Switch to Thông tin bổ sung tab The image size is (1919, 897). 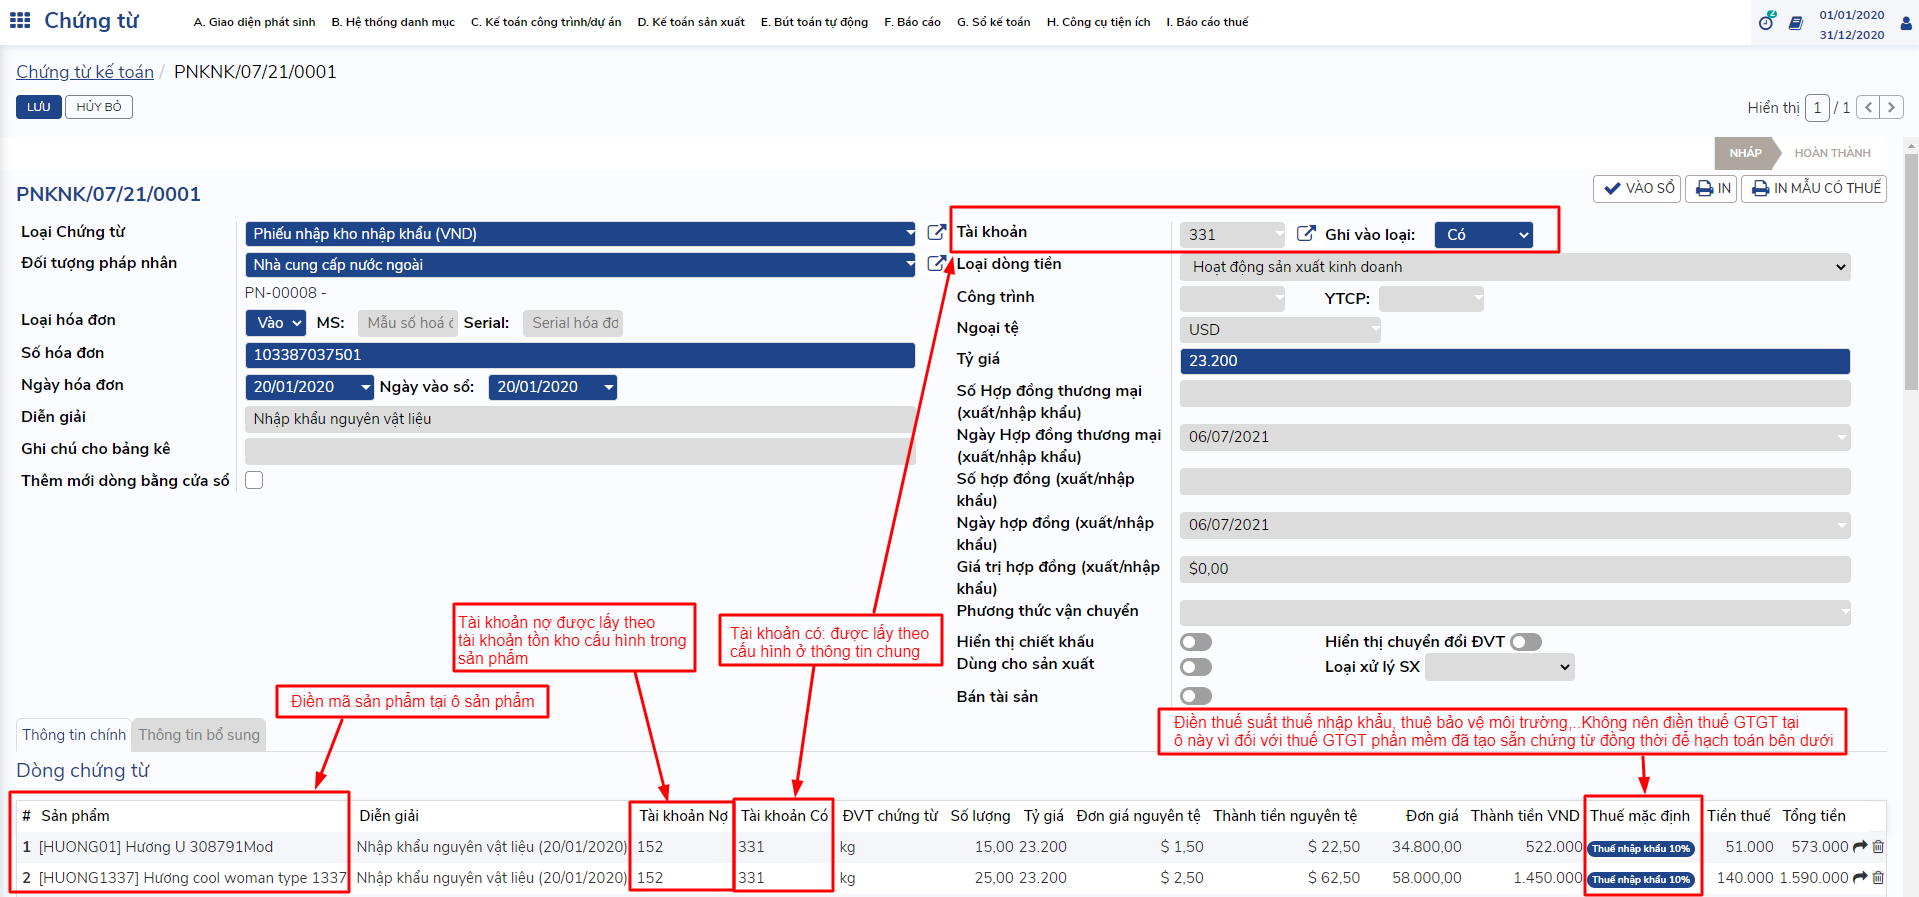click(x=199, y=735)
